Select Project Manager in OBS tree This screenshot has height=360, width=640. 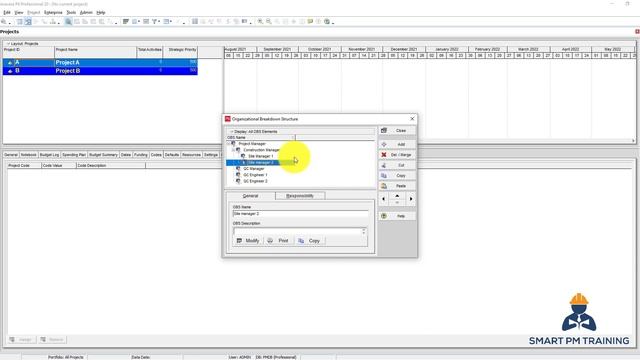pyautogui.click(x=252, y=144)
